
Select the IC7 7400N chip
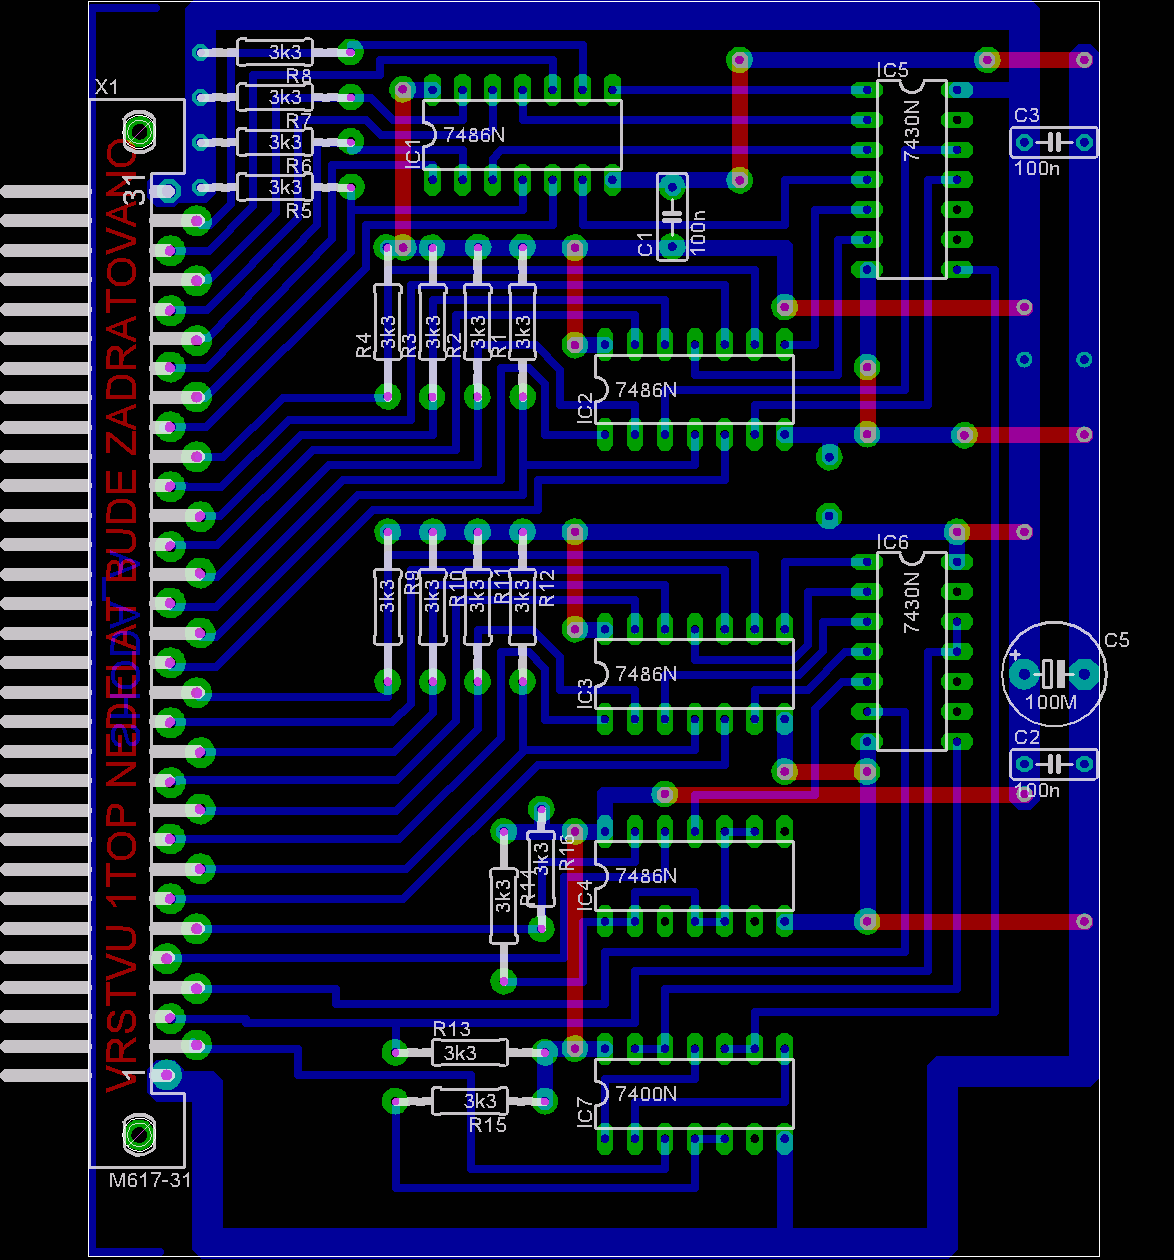[694, 1094]
